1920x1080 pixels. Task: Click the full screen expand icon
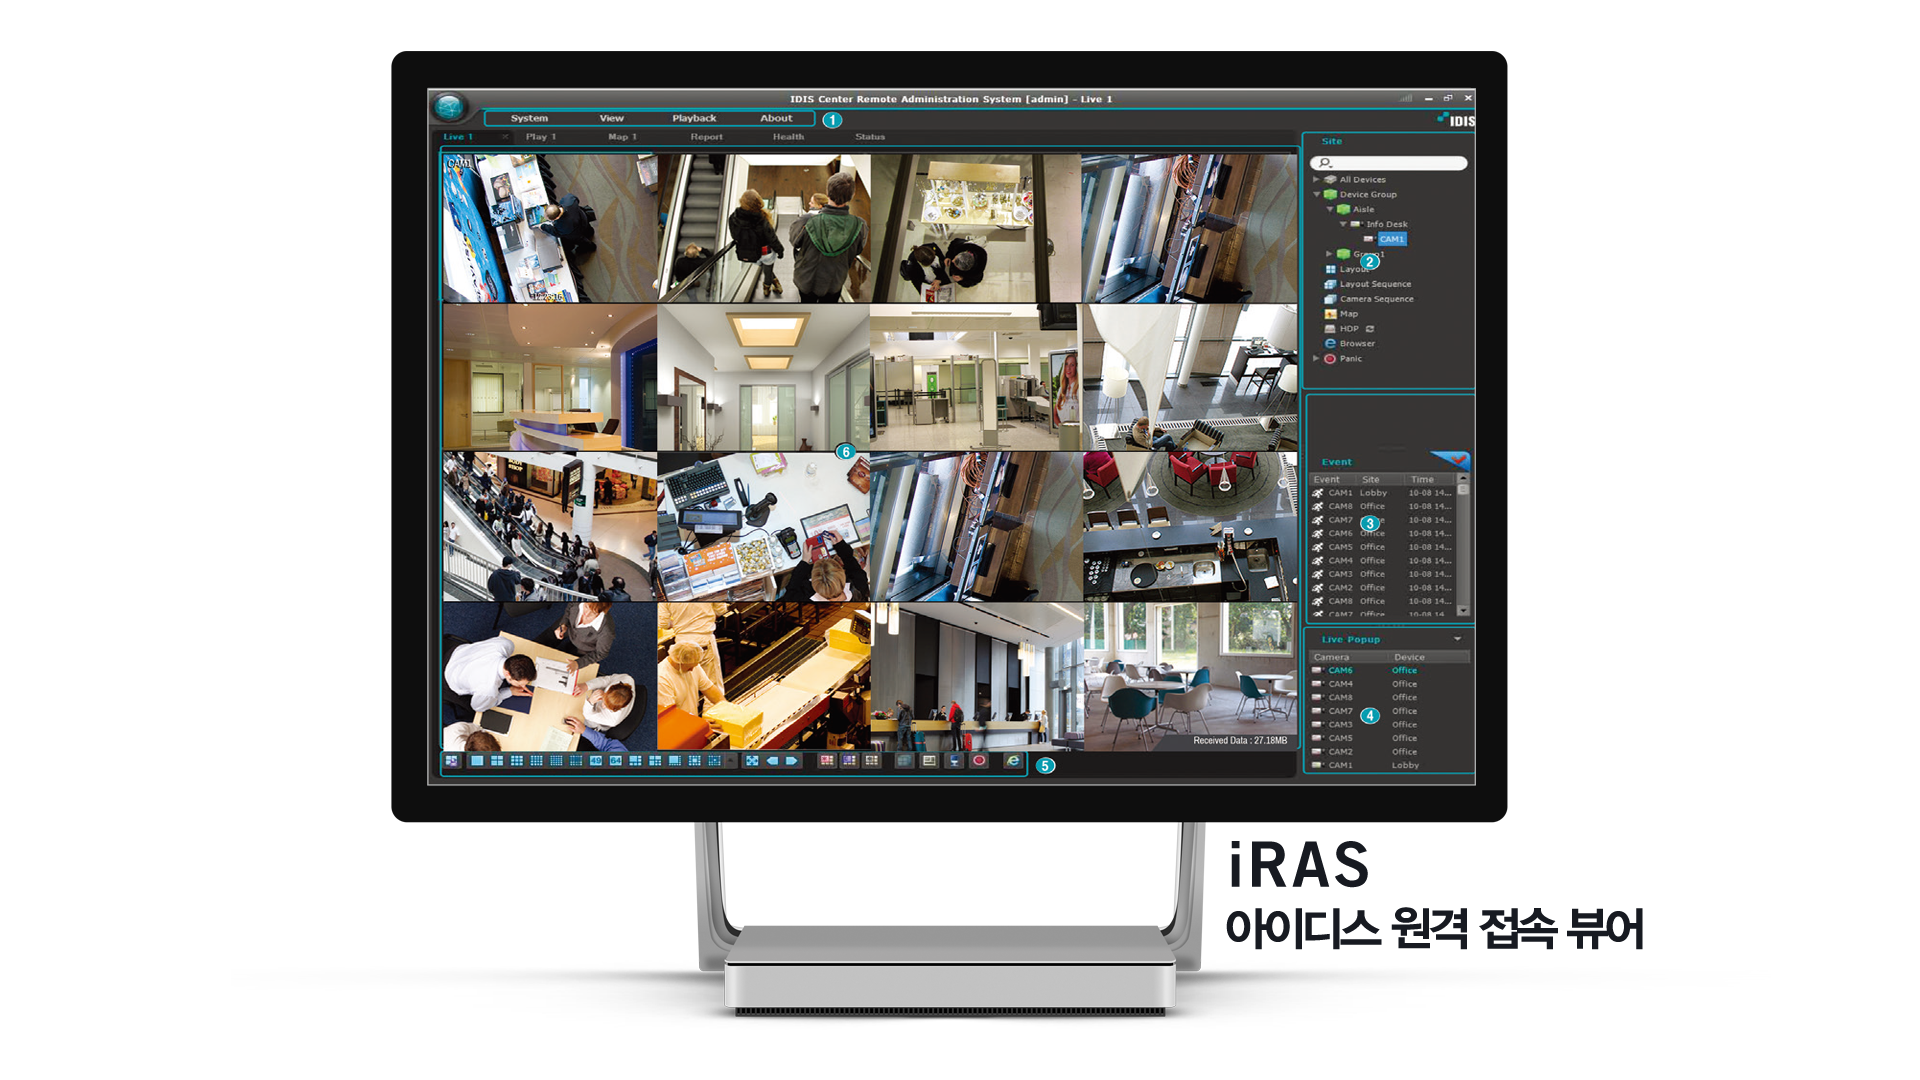[x=752, y=761]
